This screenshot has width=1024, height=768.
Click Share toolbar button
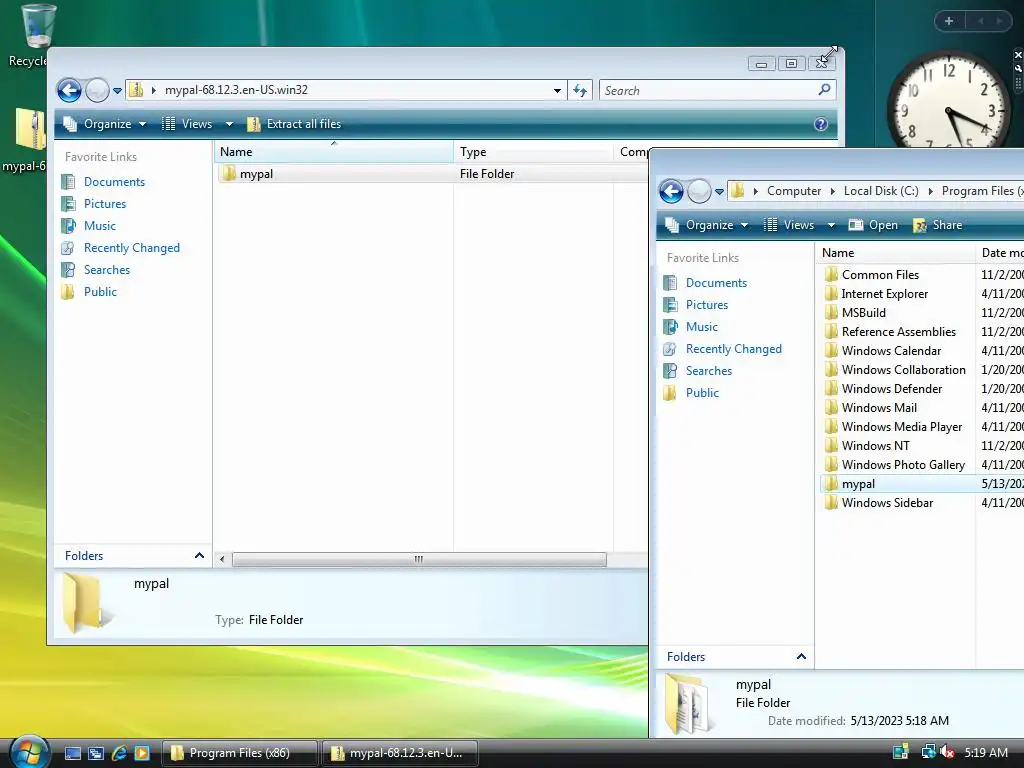click(x=938, y=225)
